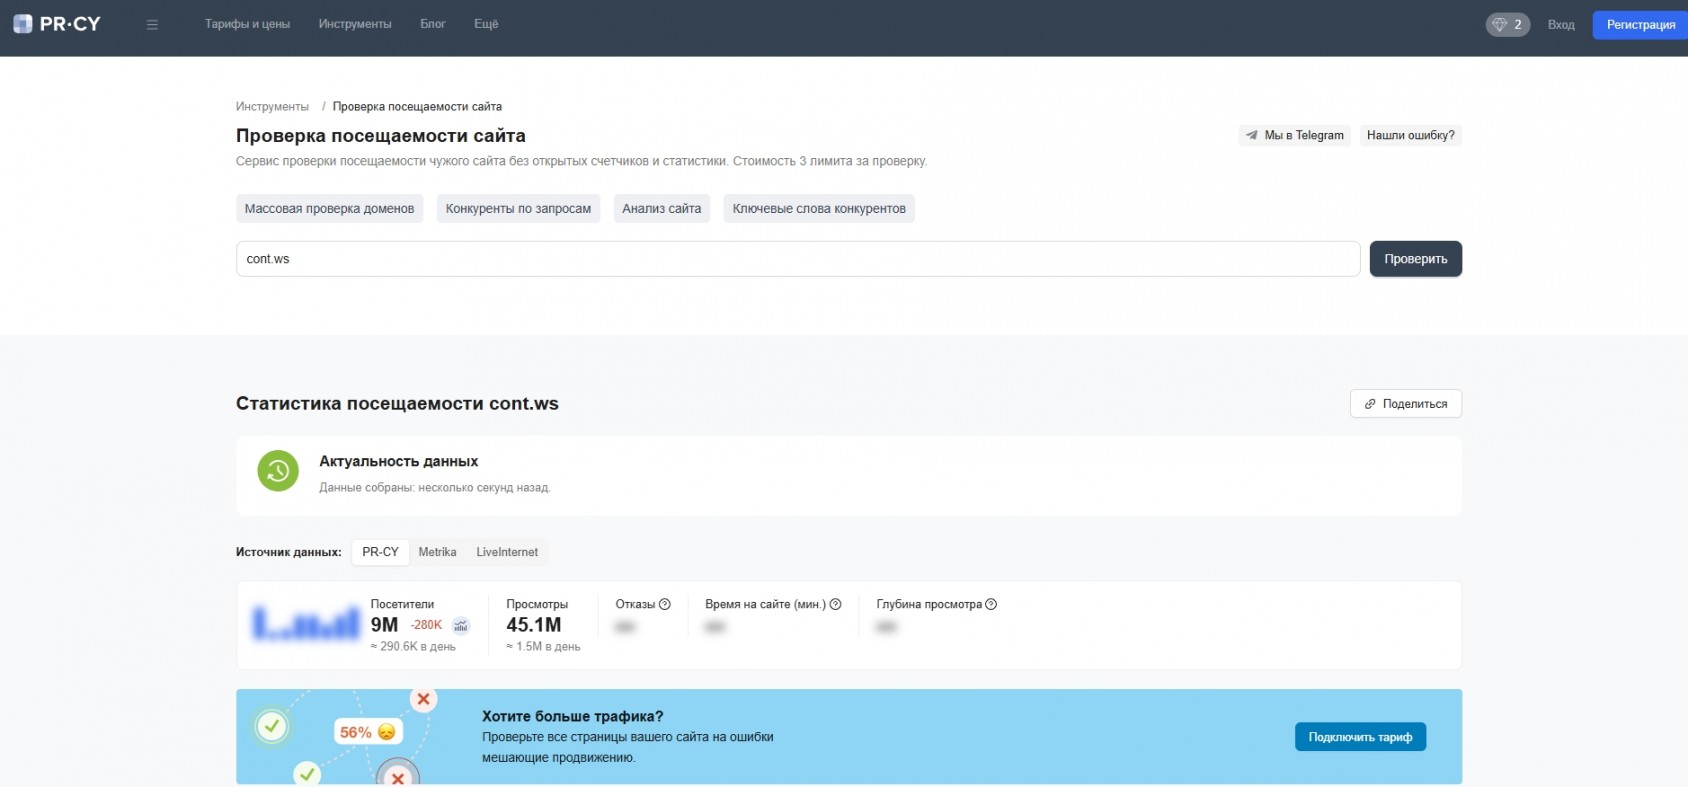
Task: Click the Проверка посещаемости сайта breadcrumb text
Action: 417,106
